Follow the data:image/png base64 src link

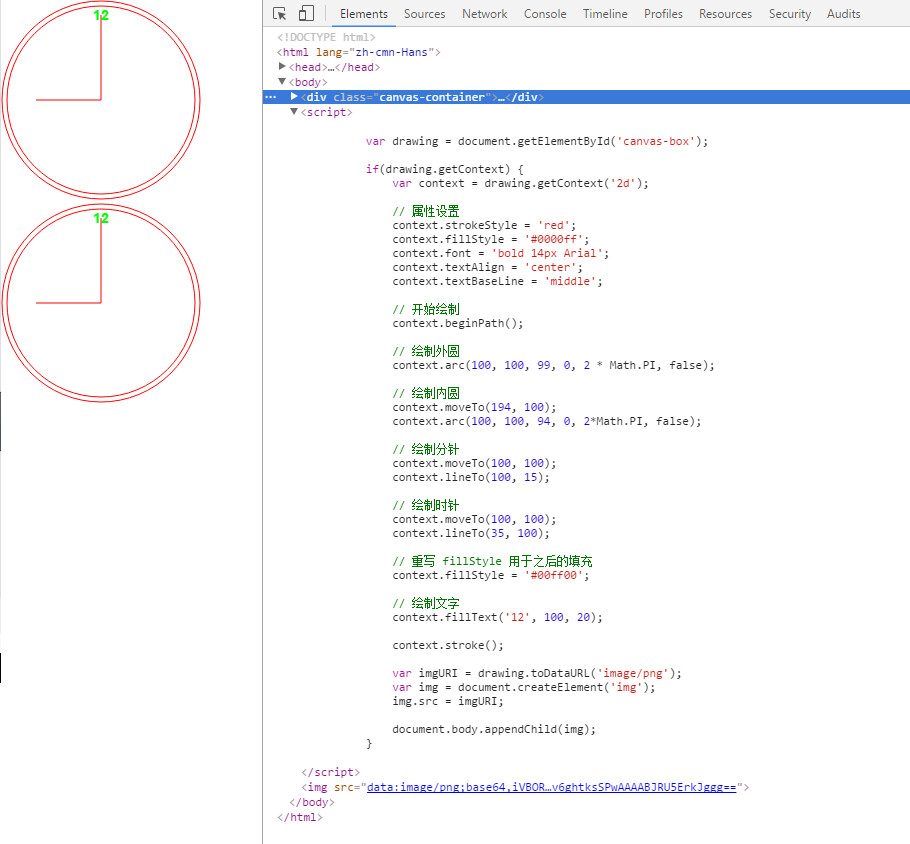551,788
